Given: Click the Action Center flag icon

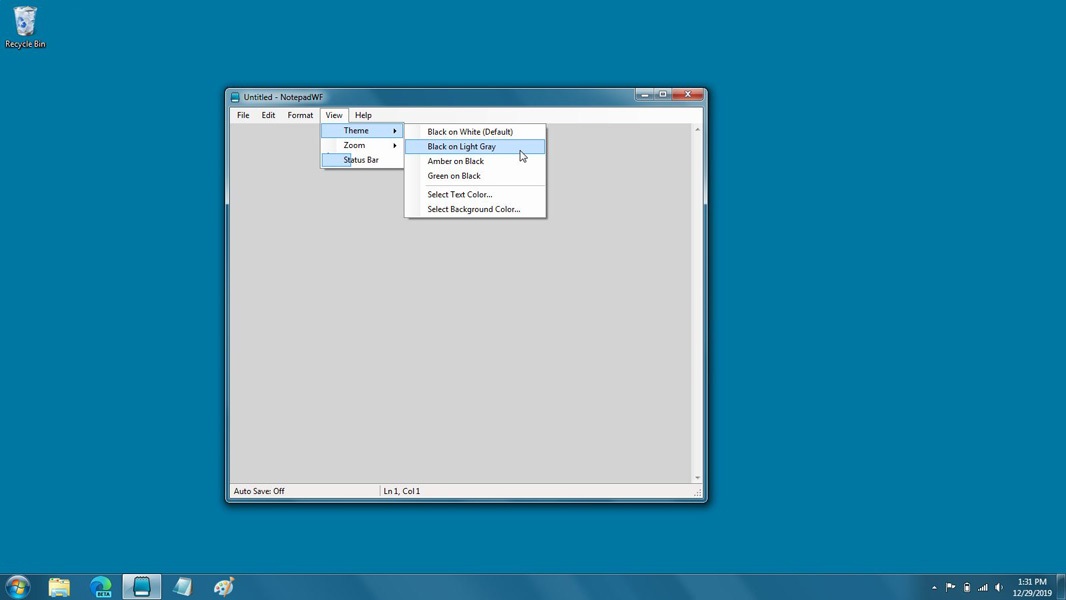Looking at the screenshot, I should click(x=950, y=587).
